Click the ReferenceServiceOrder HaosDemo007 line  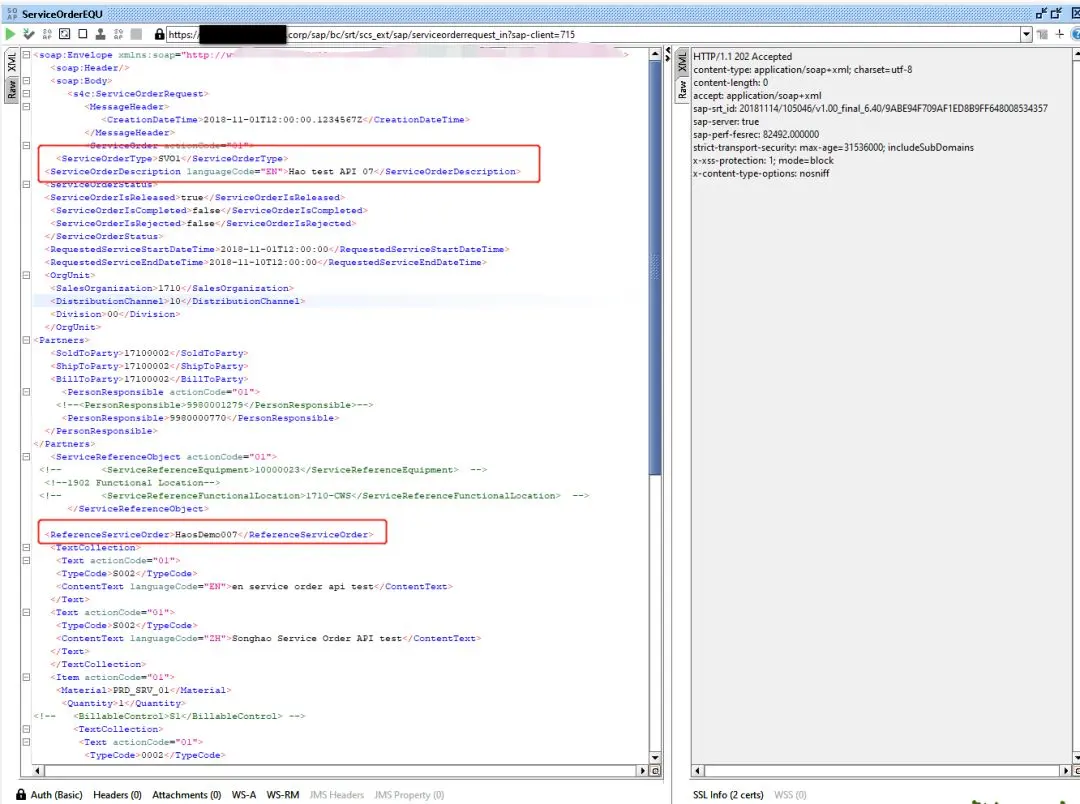click(x=211, y=535)
